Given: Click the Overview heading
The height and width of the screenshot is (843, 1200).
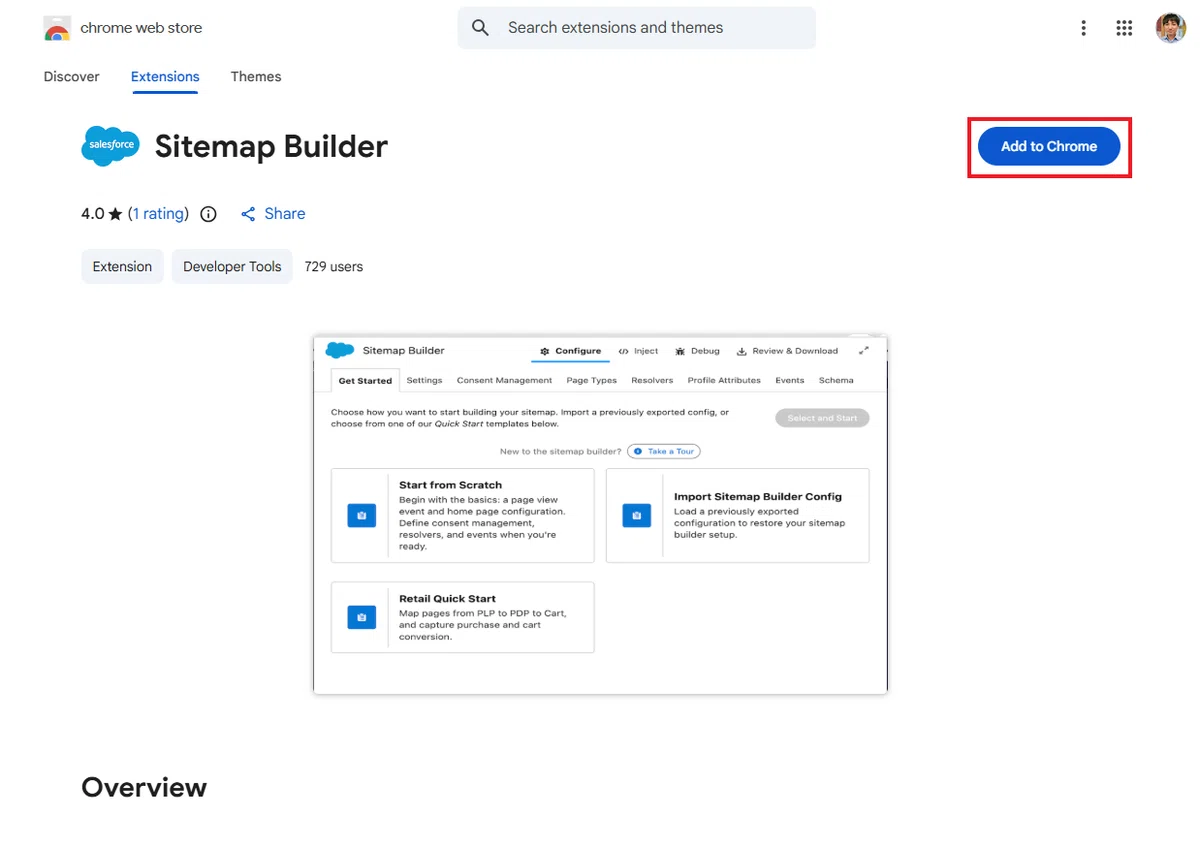Looking at the screenshot, I should [144, 788].
